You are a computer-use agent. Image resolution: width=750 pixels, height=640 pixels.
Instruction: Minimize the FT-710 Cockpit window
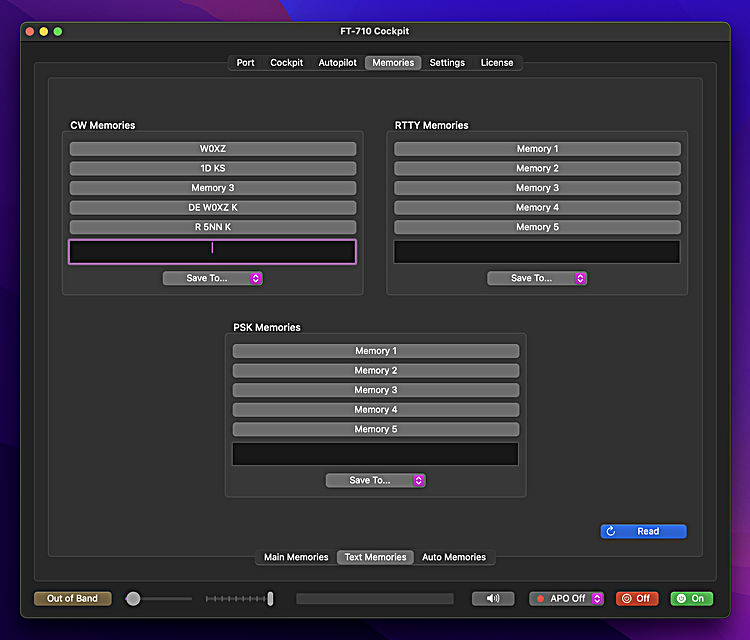click(44, 32)
